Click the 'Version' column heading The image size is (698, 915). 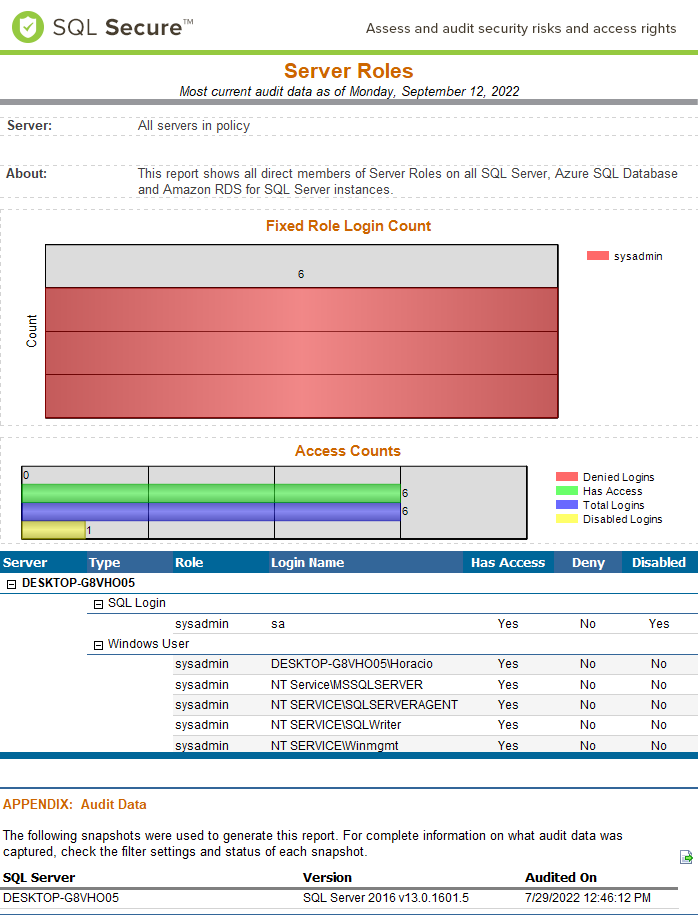point(327,878)
